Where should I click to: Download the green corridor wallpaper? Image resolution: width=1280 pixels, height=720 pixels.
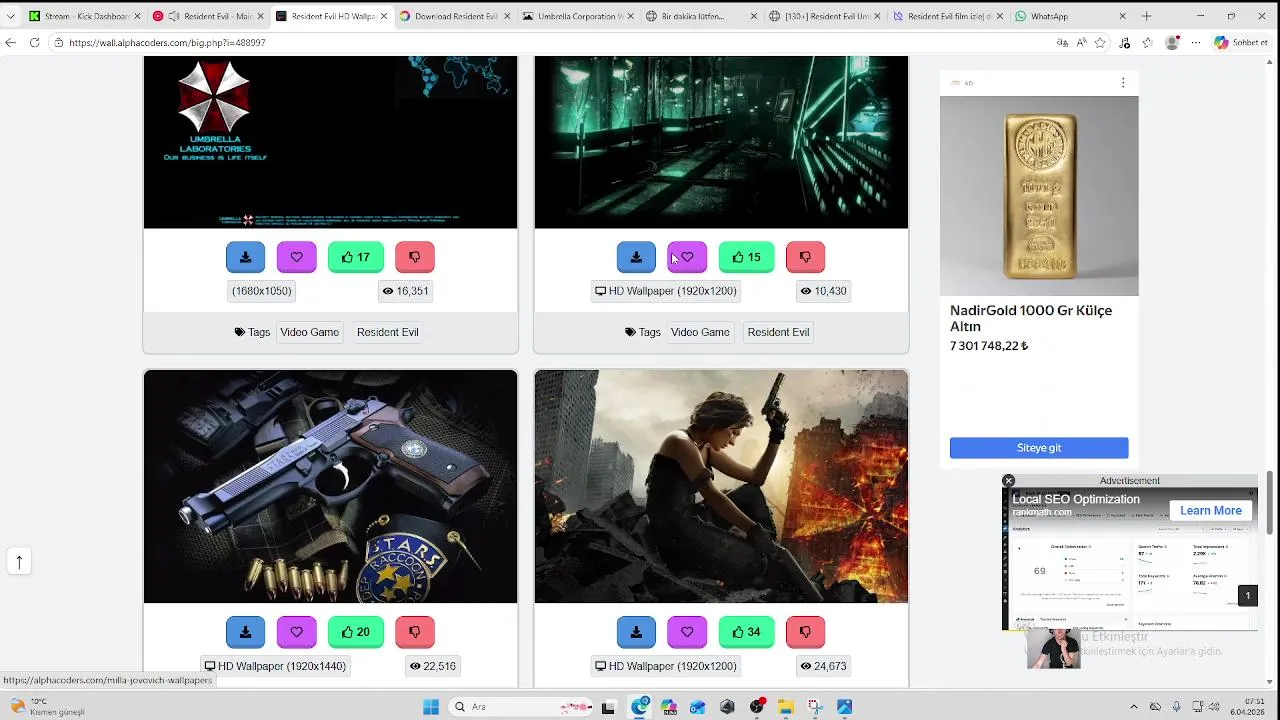636,257
